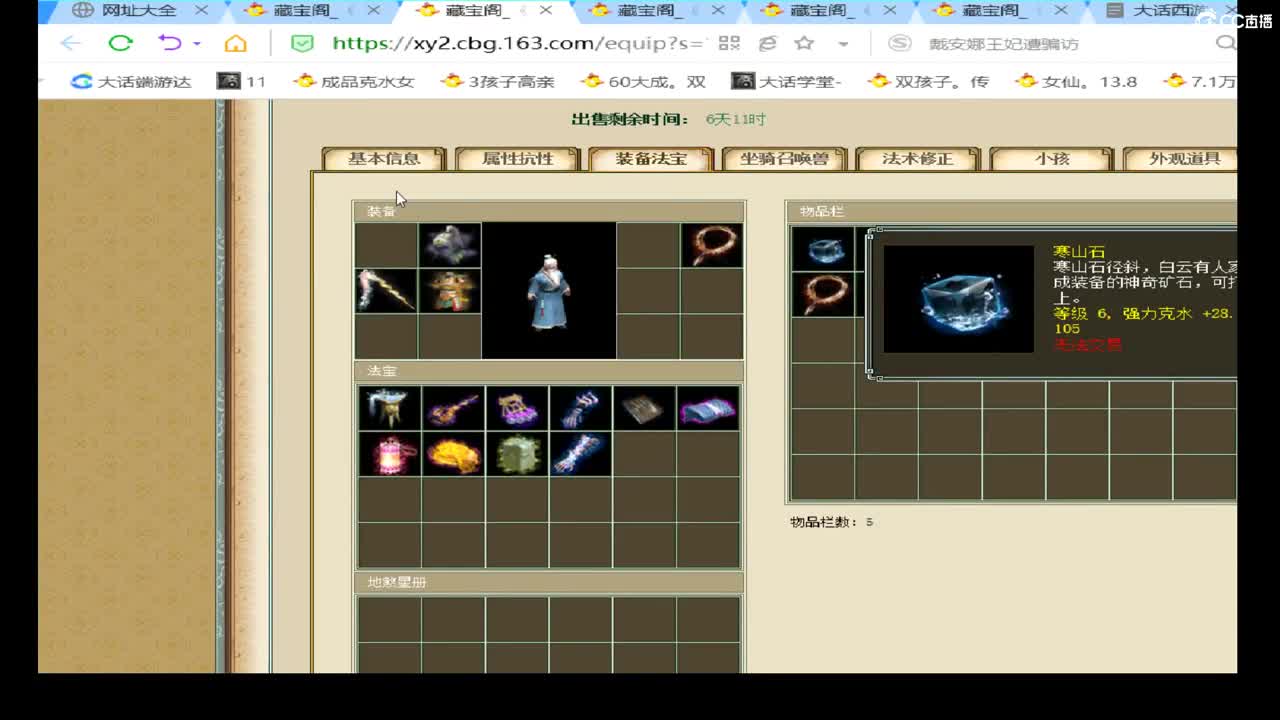Open the dropdown arrow beside the purple undo icon
Image resolution: width=1280 pixels, height=720 pixels.
(197, 44)
